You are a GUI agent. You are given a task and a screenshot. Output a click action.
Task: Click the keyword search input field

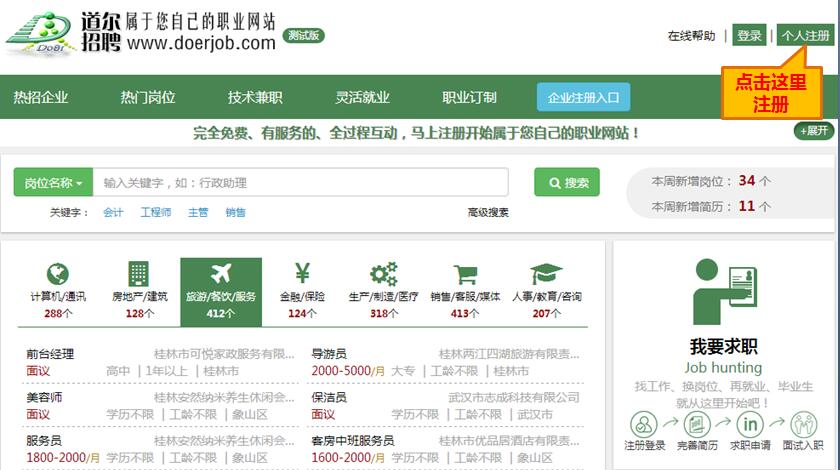300,183
